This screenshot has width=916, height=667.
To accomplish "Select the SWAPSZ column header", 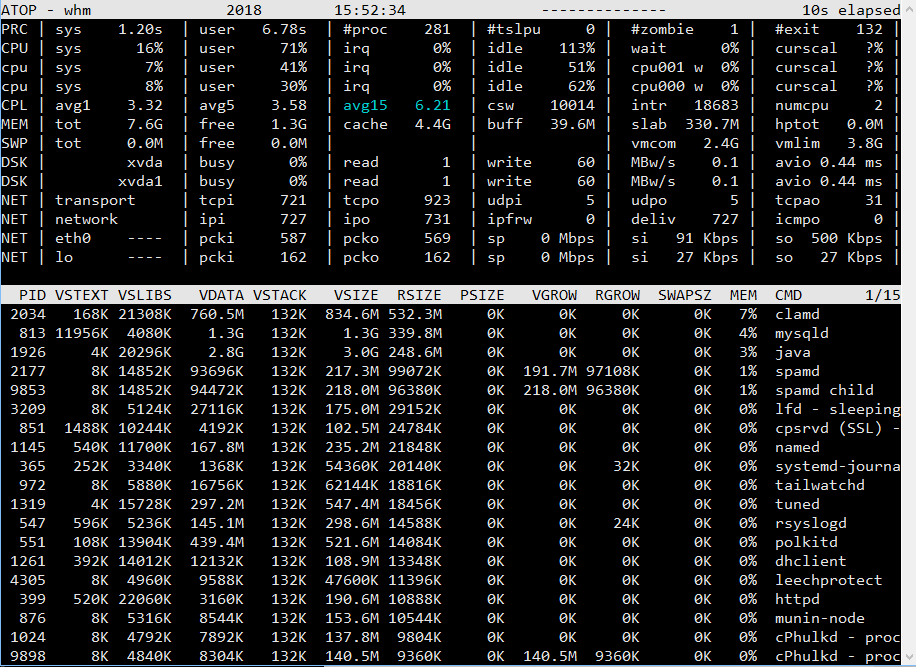I will [x=685, y=295].
